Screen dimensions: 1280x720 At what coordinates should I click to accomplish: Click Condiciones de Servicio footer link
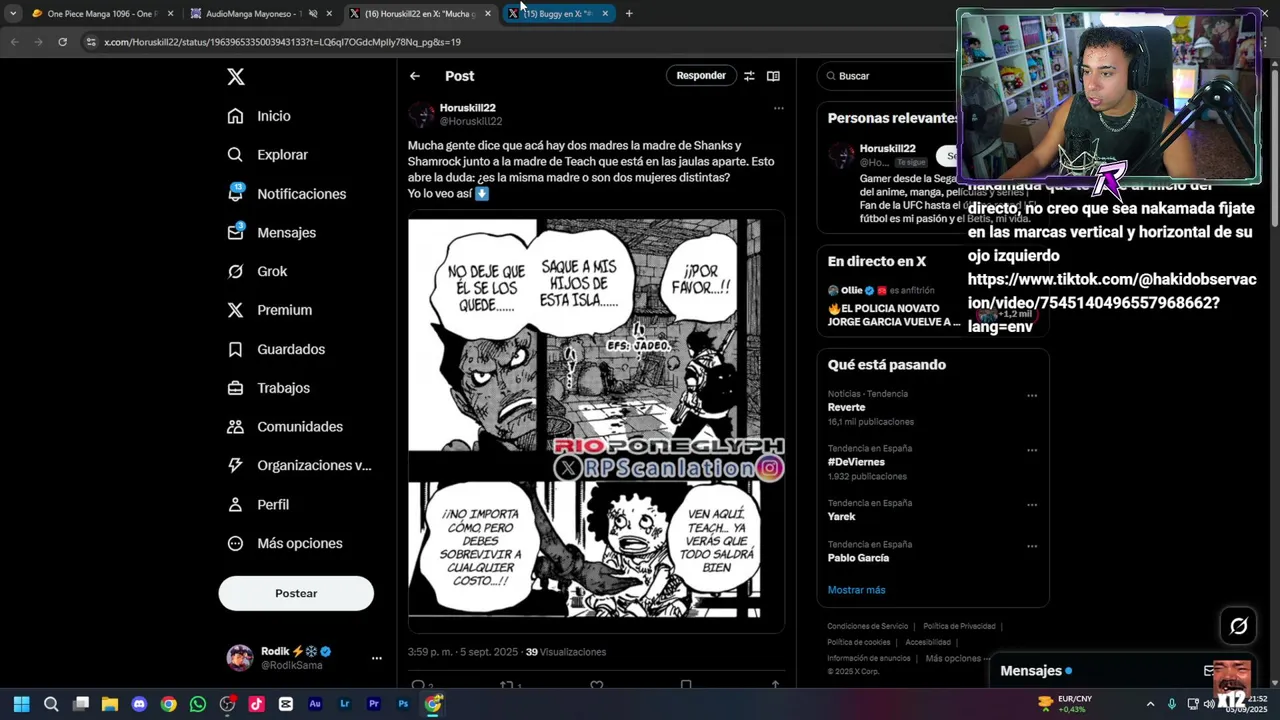coord(867,626)
